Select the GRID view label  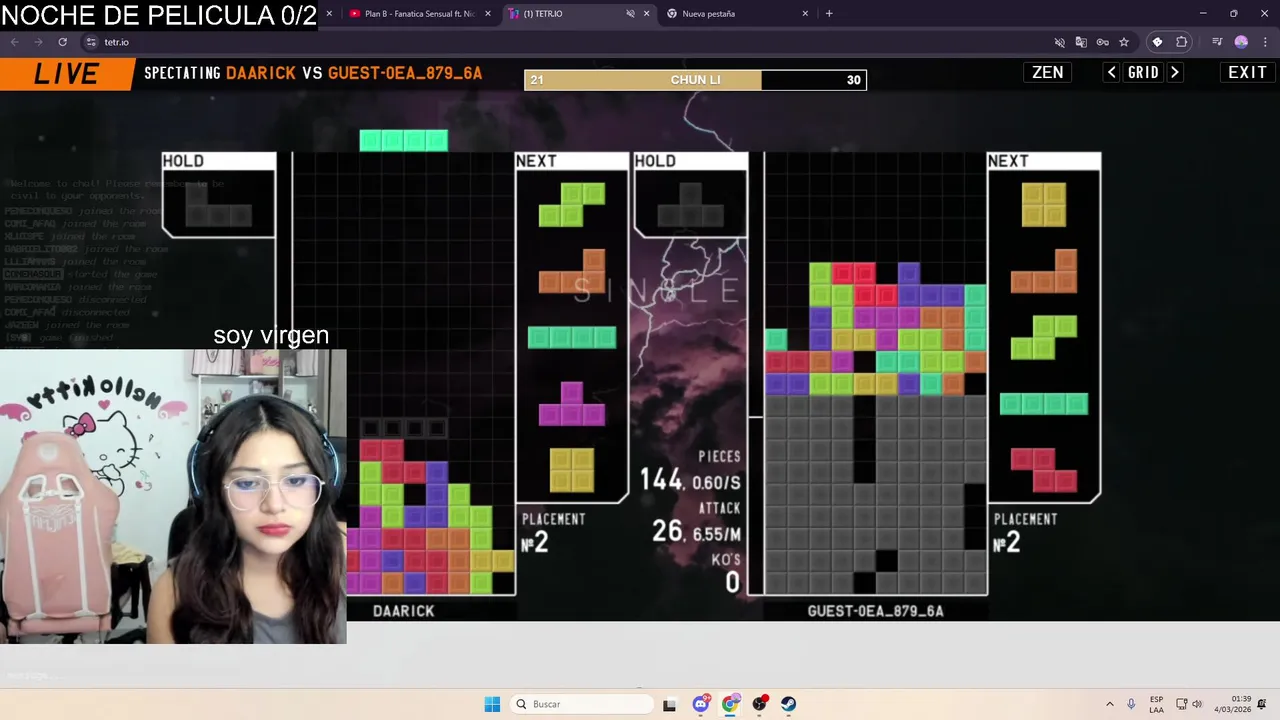tap(1143, 72)
